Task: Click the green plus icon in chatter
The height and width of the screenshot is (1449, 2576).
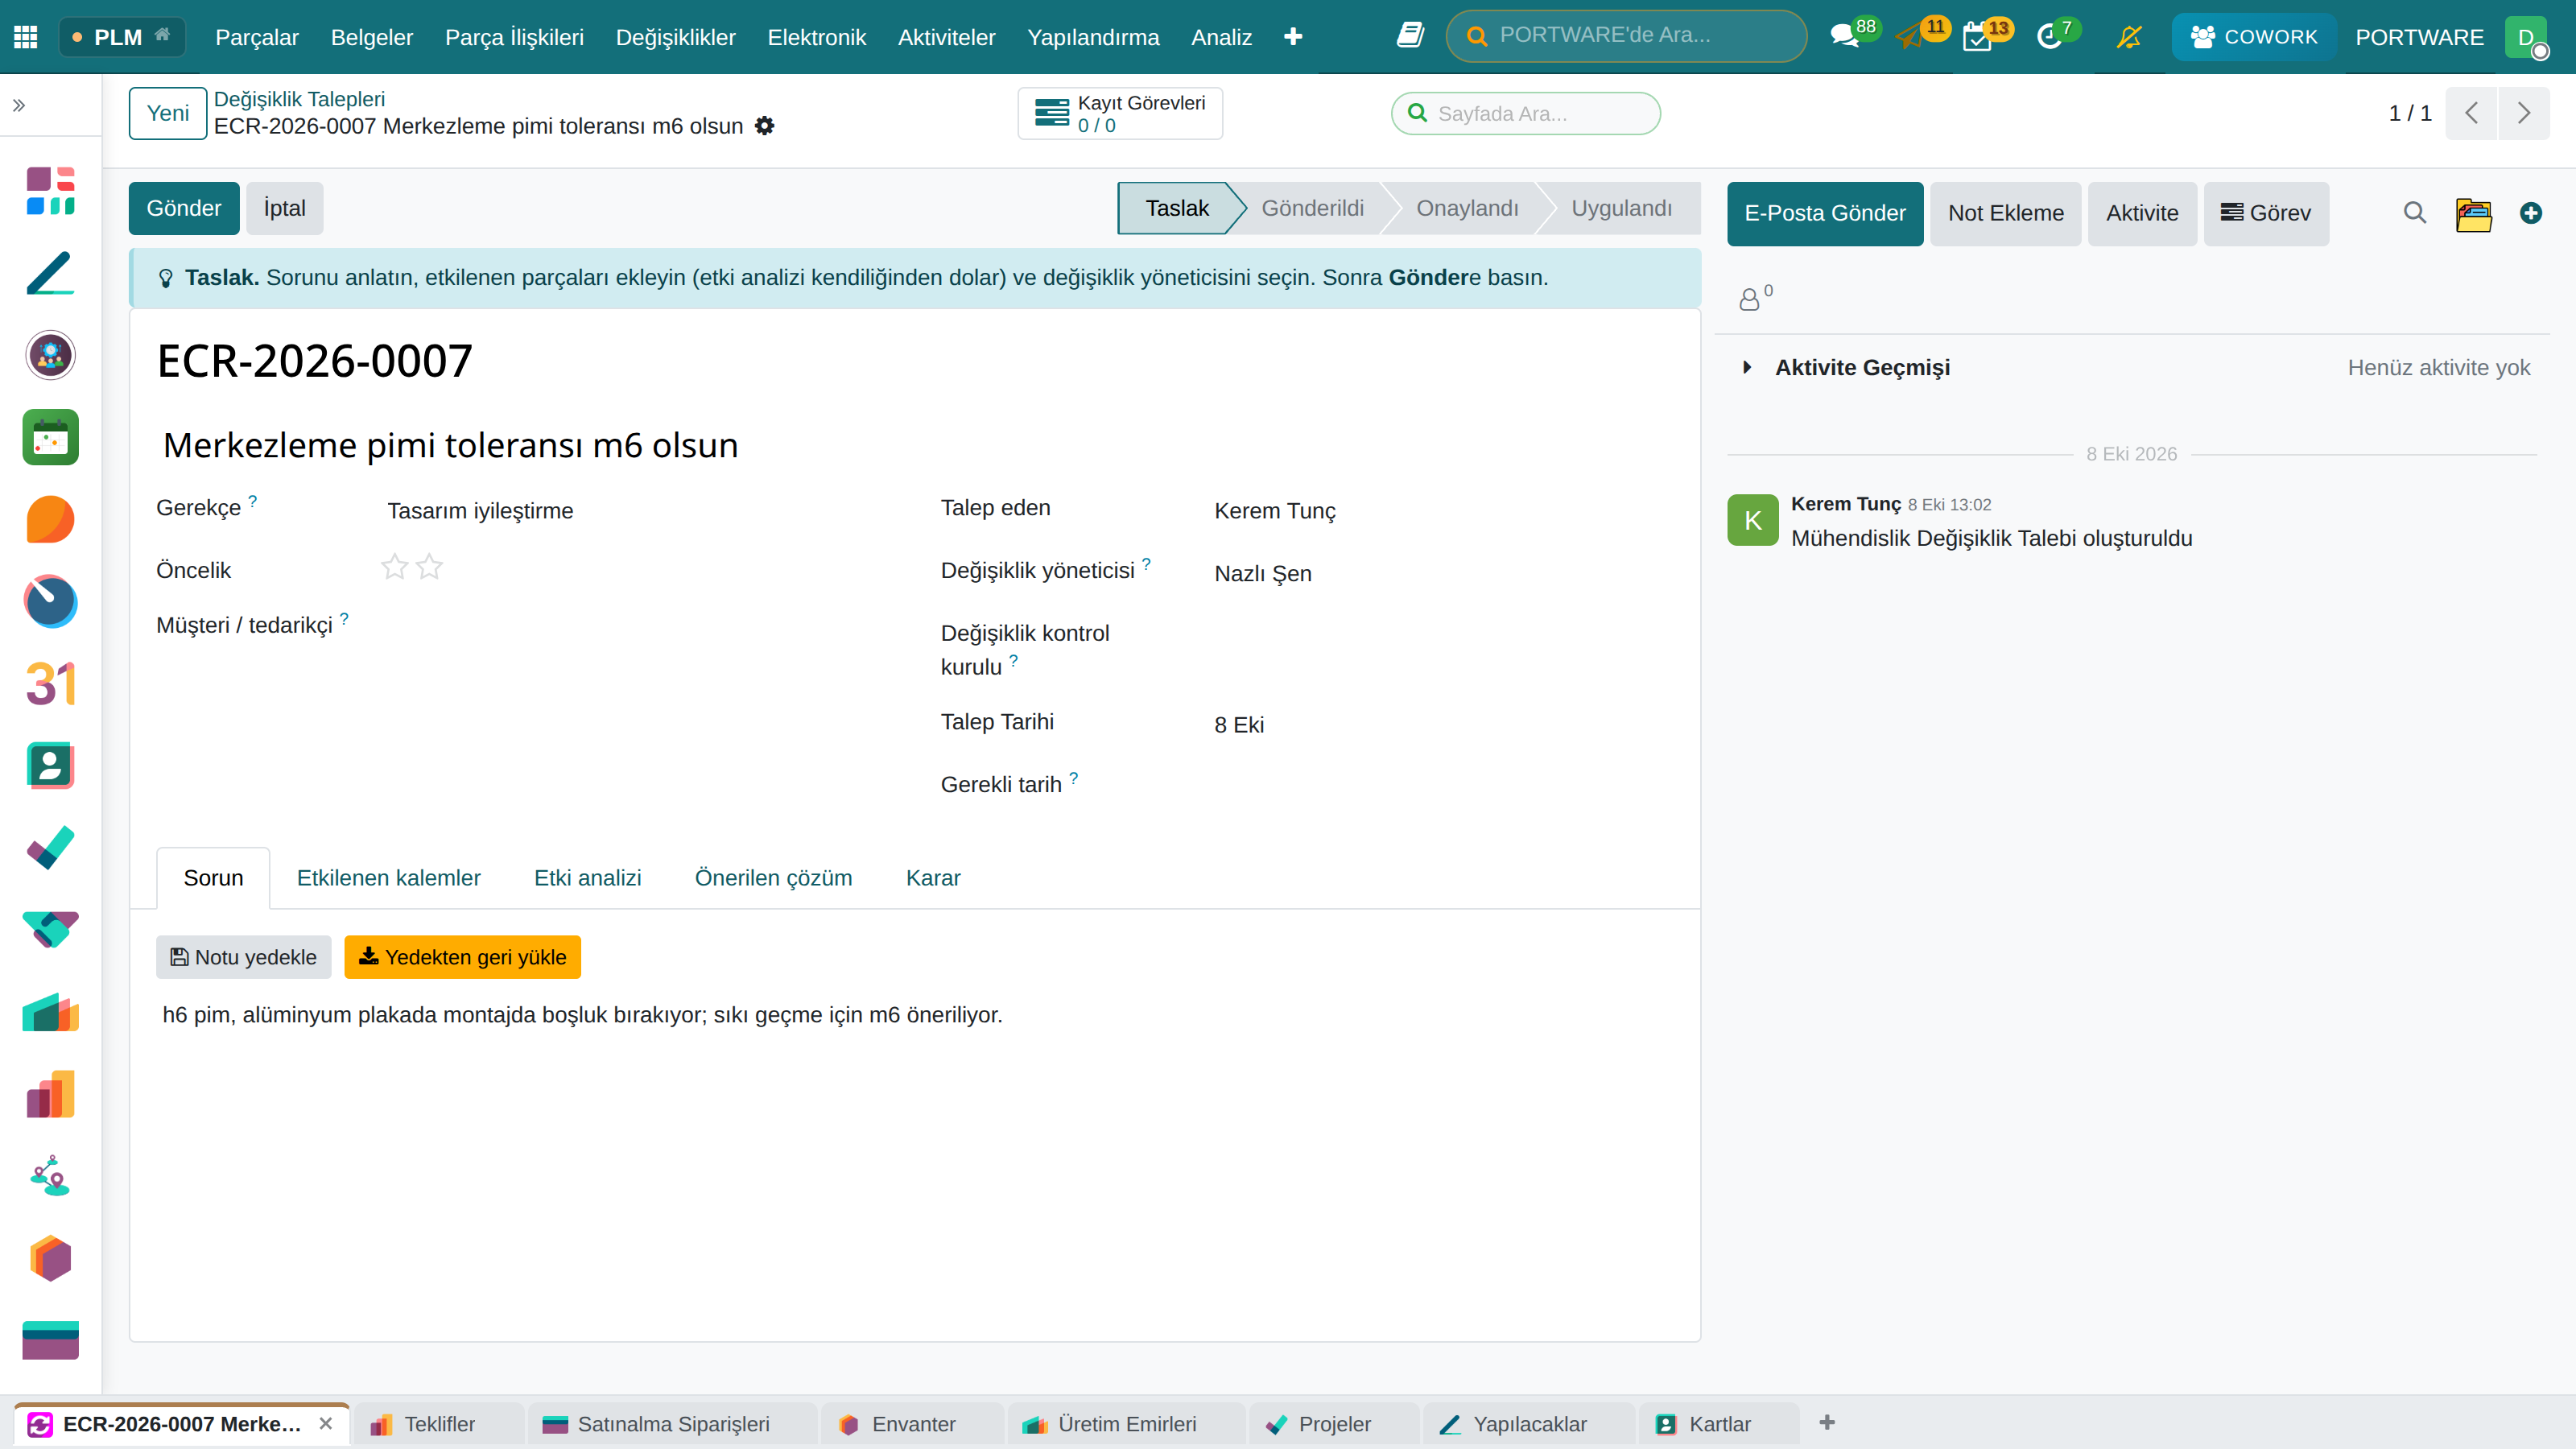Action: [2531, 213]
